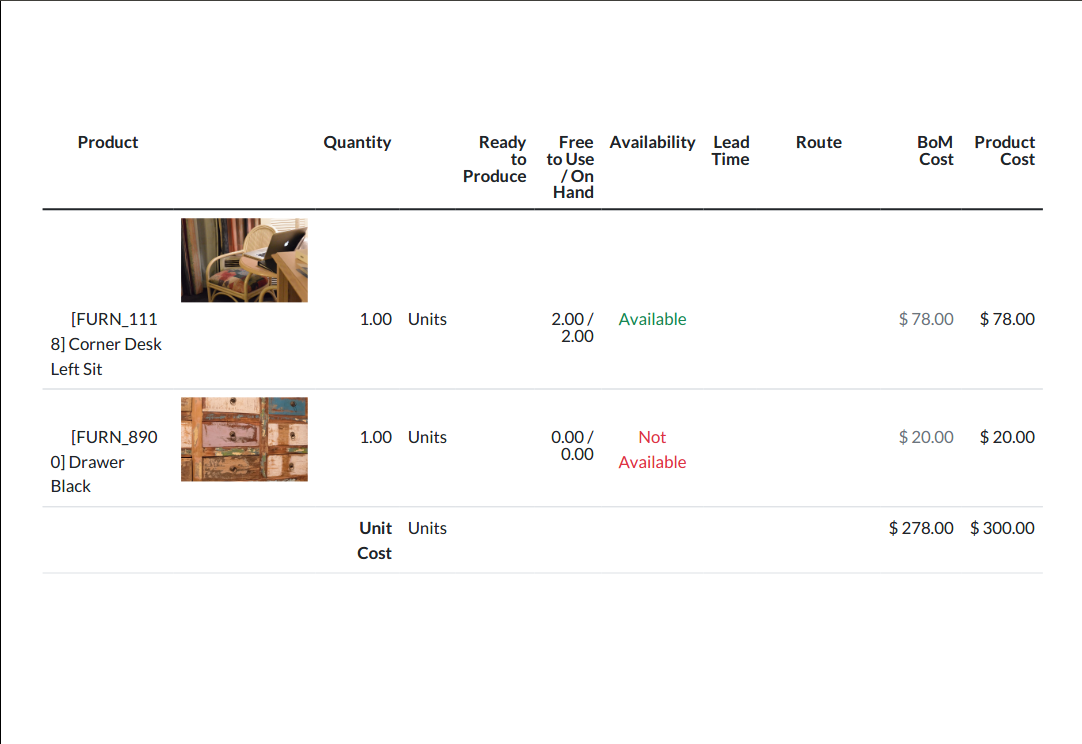Click the BoM Cost column header
This screenshot has width=1082, height=744.
(936, 150)
